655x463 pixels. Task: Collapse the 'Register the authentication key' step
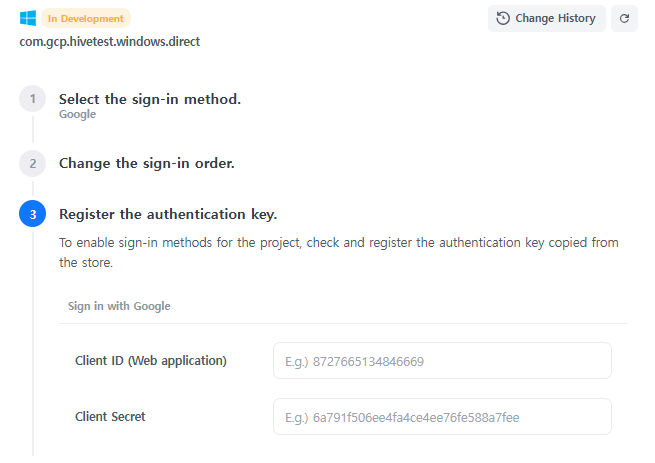[168, 214]
